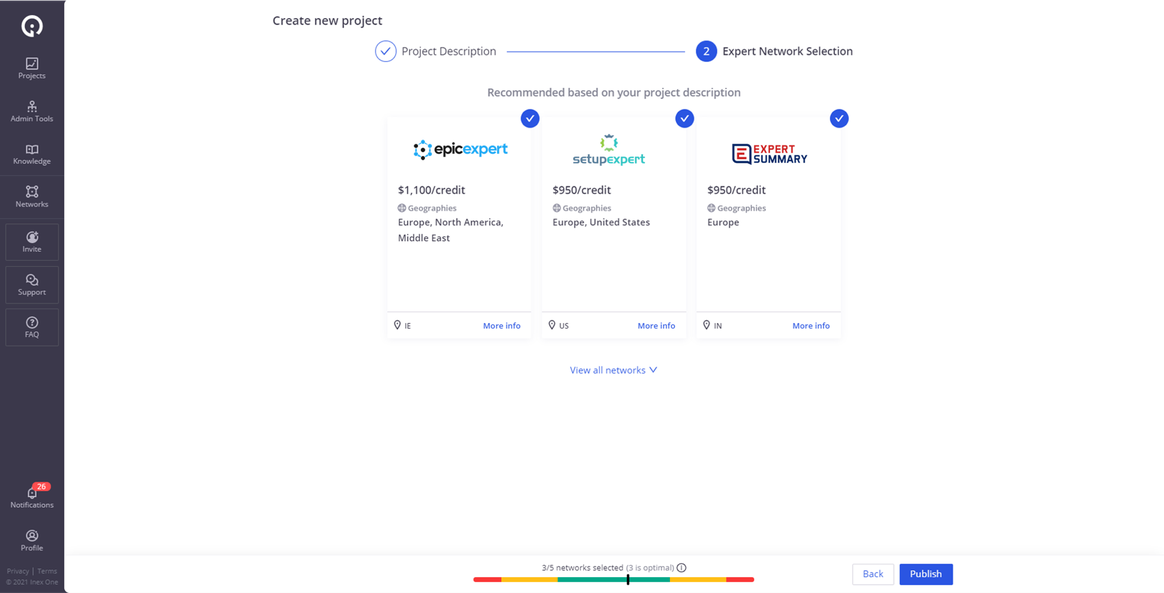Deselect the epicexpert network
Screen dimensions: 1164x593
point(530,118)
